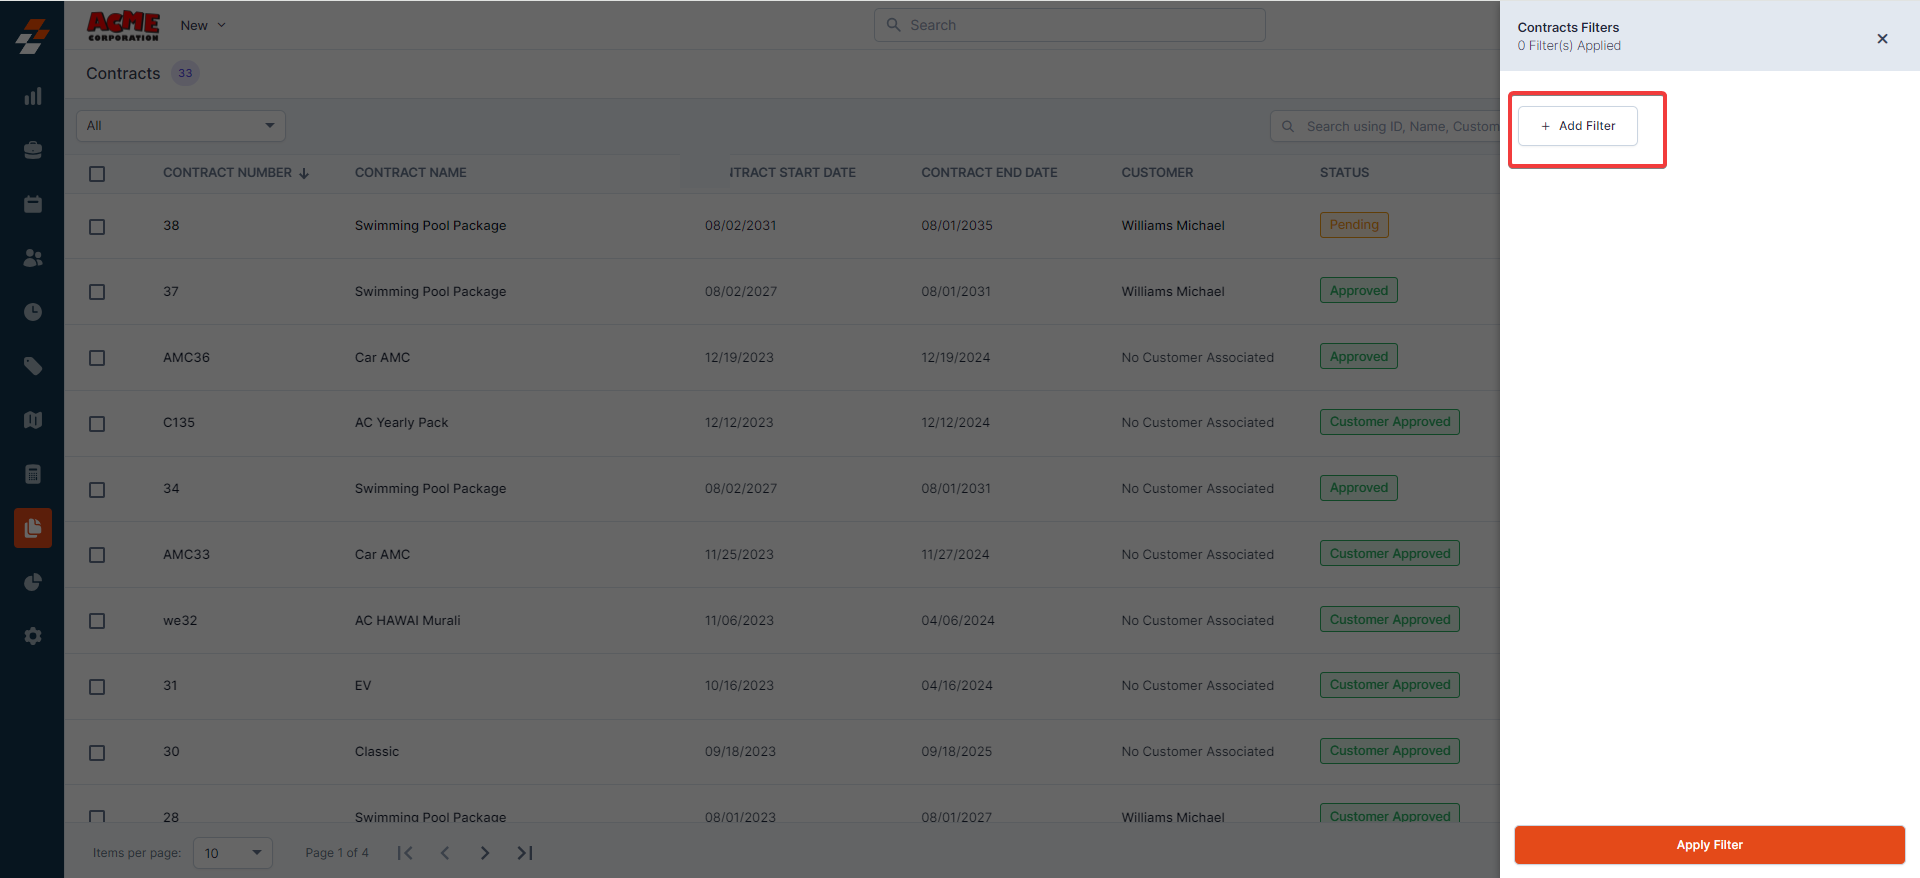This screenshot has width=1920, height=878.
Task: Click the Add Filter button
Action: (1578, 126)
